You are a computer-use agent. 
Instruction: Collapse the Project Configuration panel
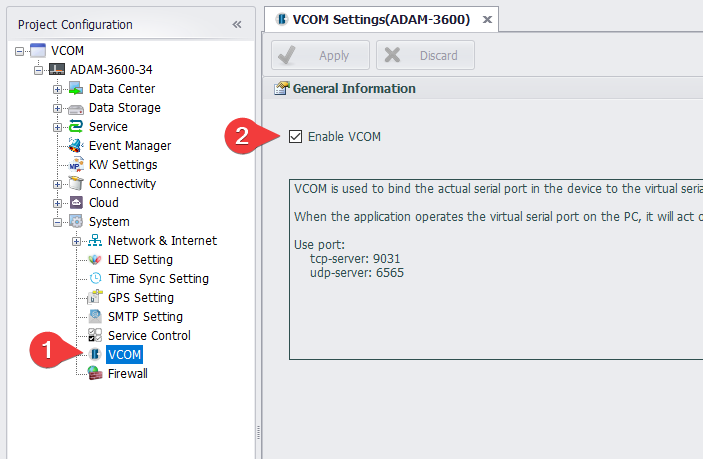point(237,24)
